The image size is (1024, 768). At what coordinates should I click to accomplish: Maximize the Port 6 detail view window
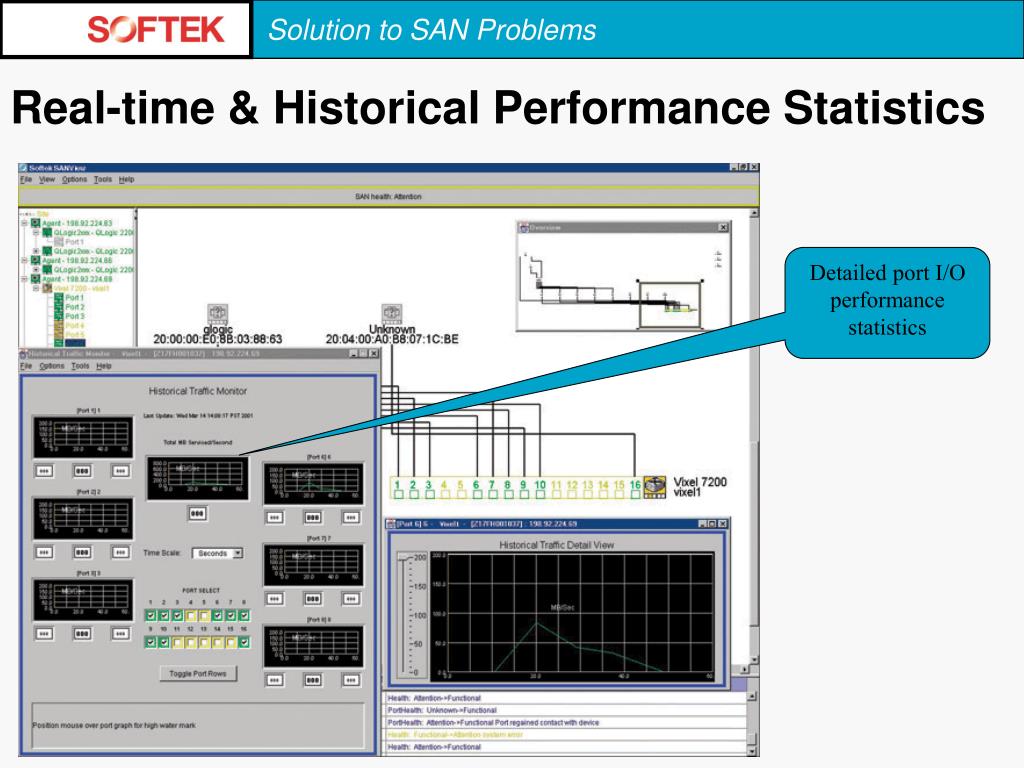point(712,524)
